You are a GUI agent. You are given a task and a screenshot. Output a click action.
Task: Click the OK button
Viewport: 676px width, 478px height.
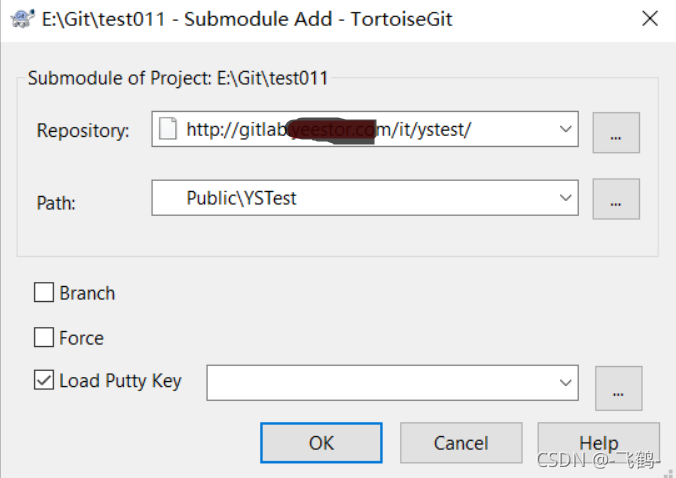click(321, 442)
